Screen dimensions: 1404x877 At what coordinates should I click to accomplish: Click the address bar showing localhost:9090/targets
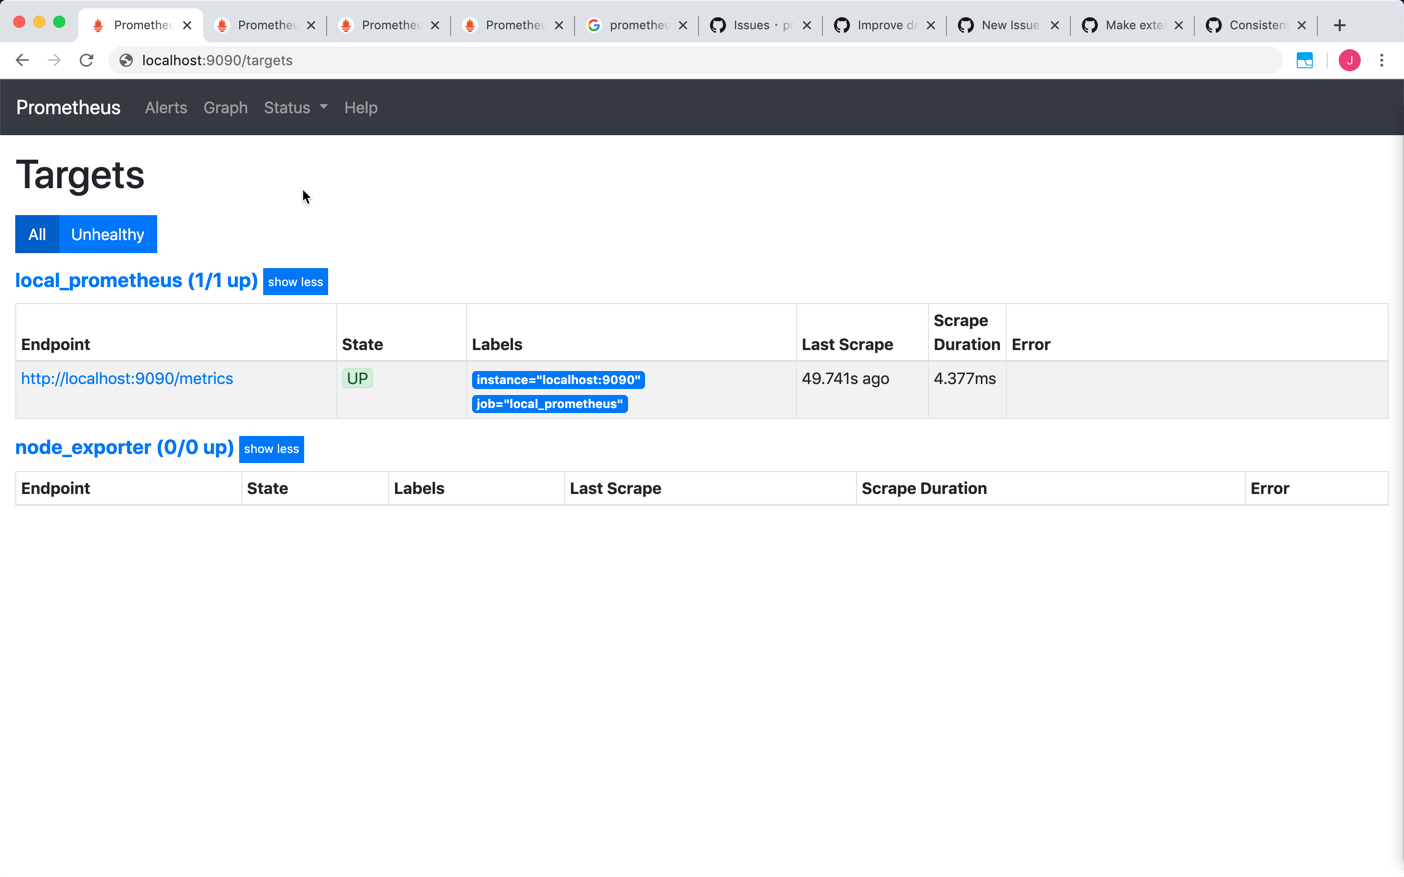click(x=695, y=60)
